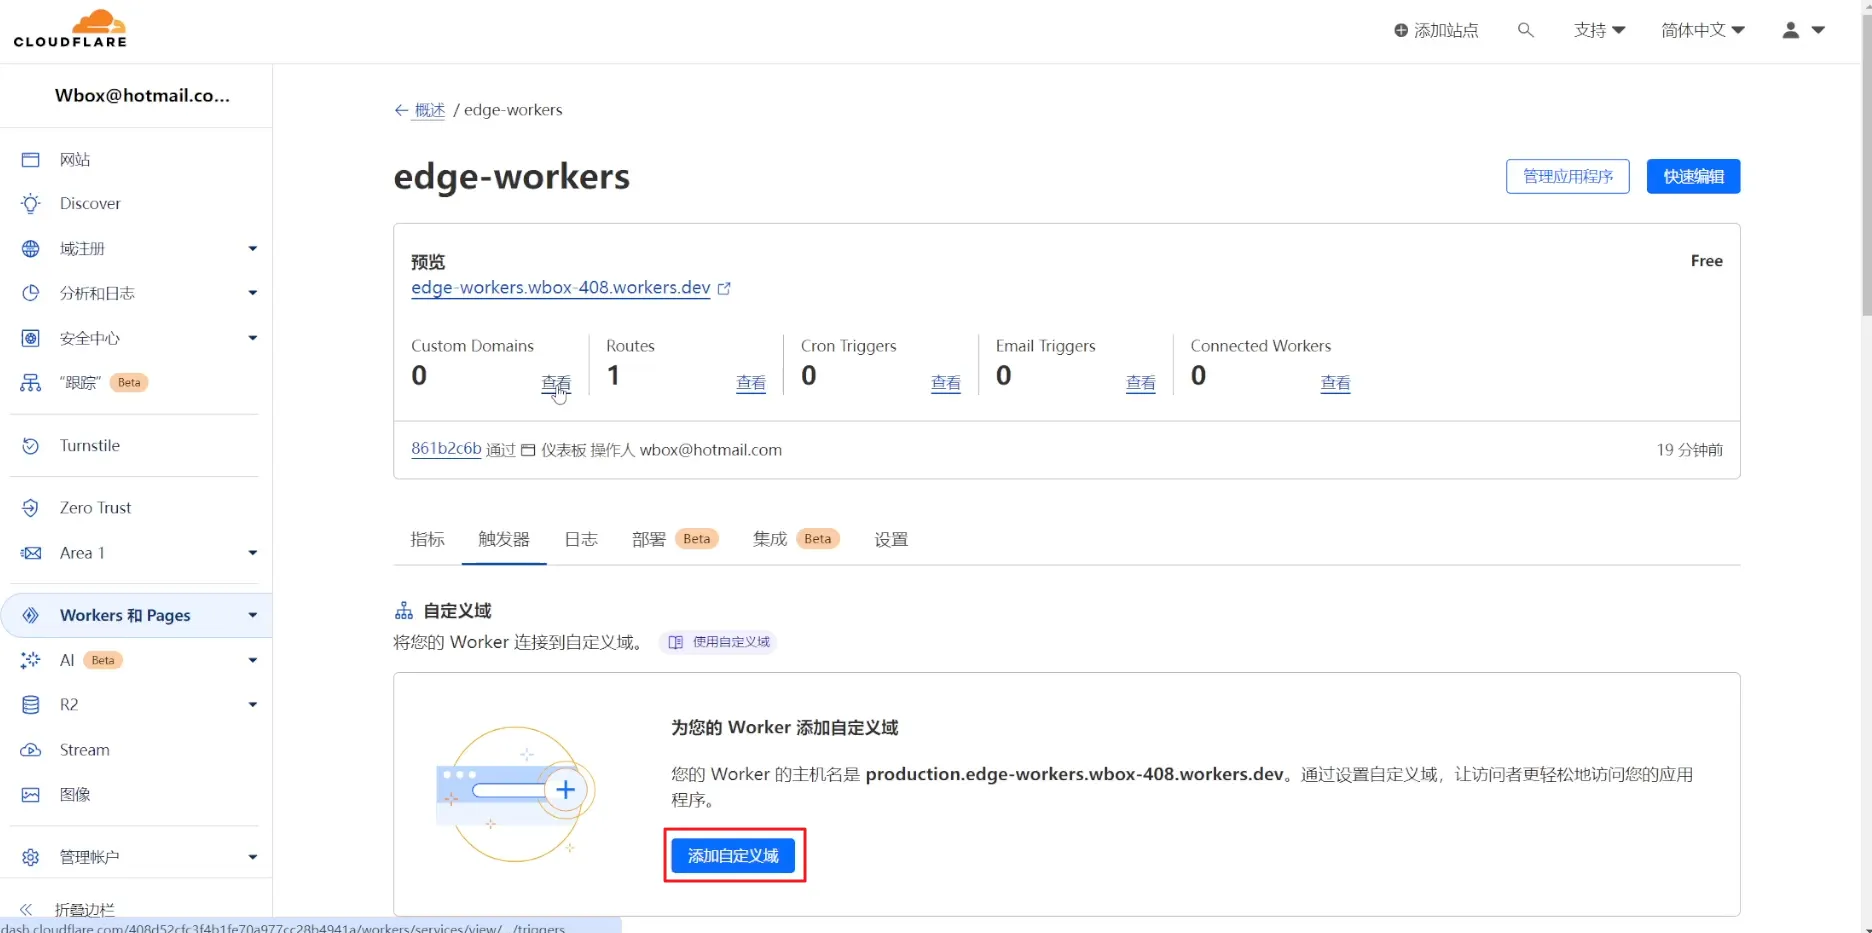Click the Workers 和 Pages icon
1872x933 pixels.
(31, 616)
